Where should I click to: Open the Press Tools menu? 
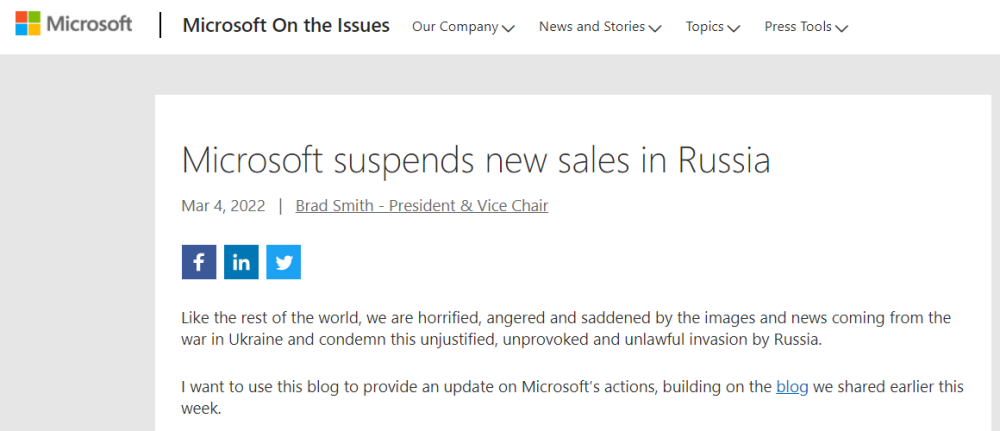coord(798,27)
